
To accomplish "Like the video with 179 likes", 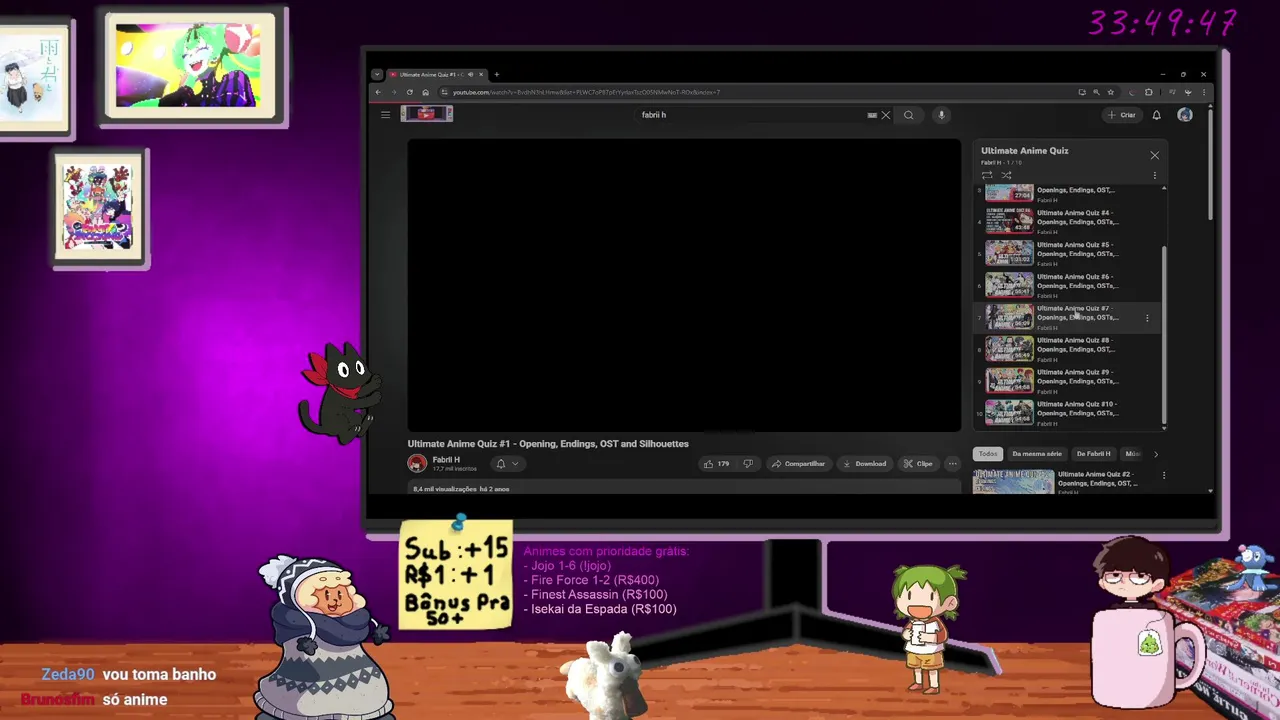I will (716, 464).
